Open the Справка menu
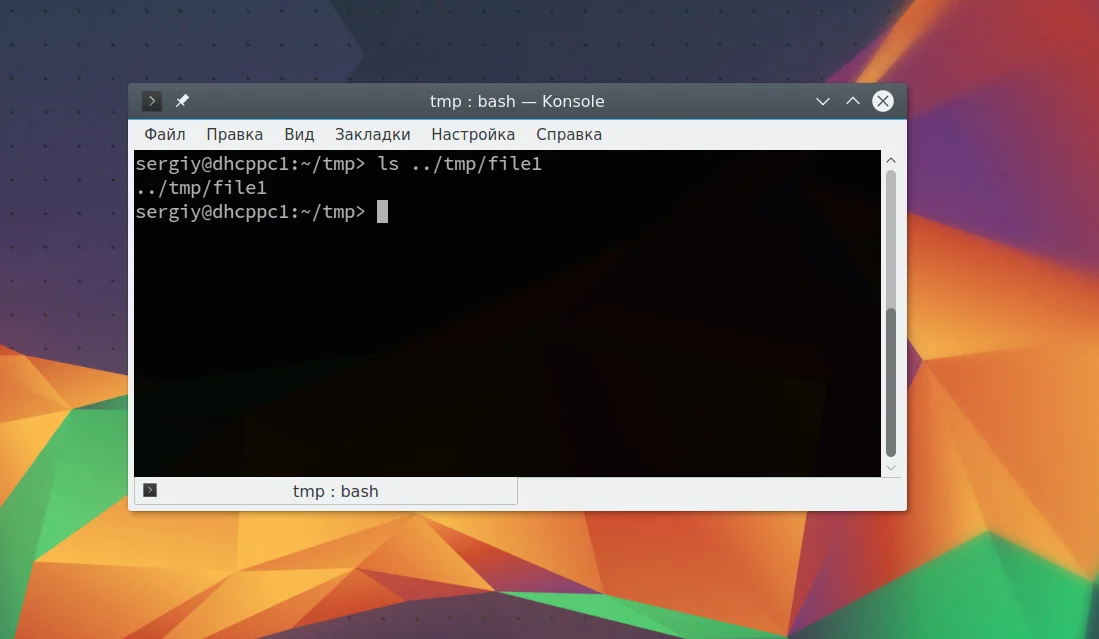 569,135
